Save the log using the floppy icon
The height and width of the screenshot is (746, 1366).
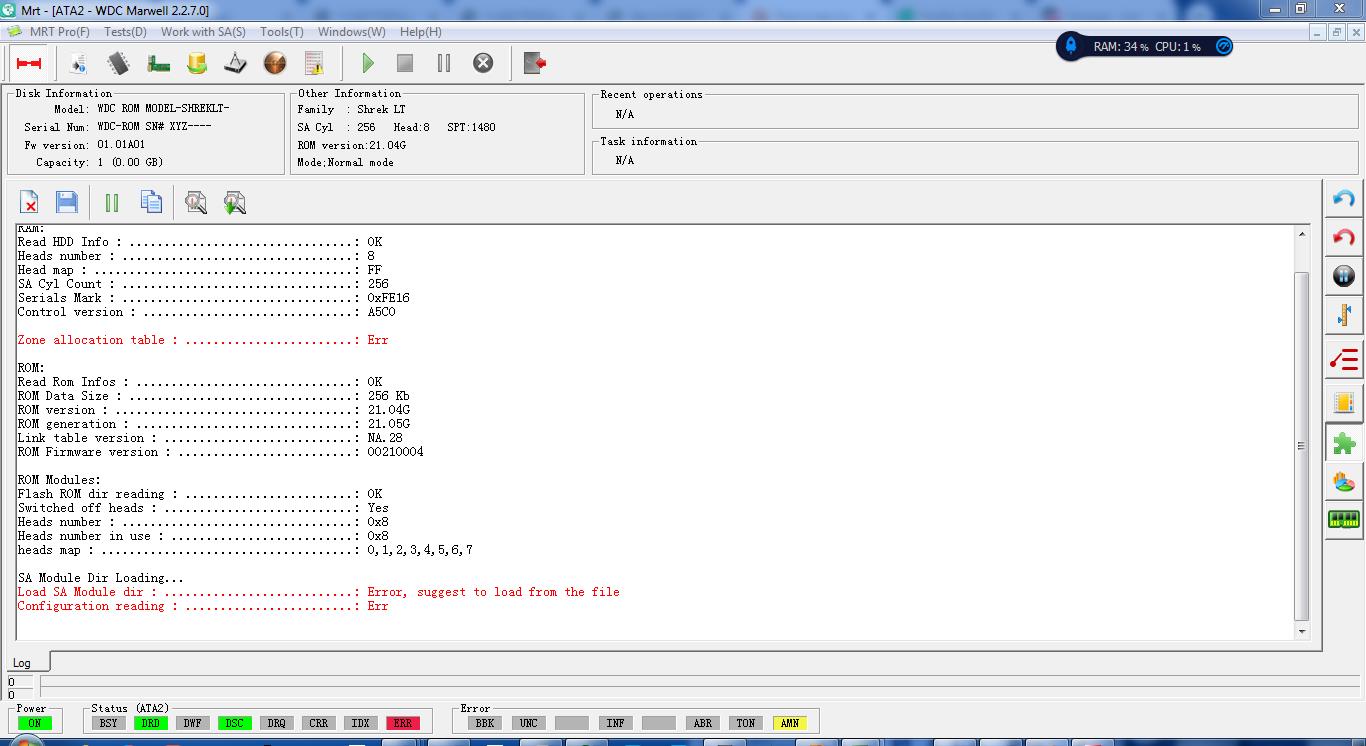pos(67,203)
